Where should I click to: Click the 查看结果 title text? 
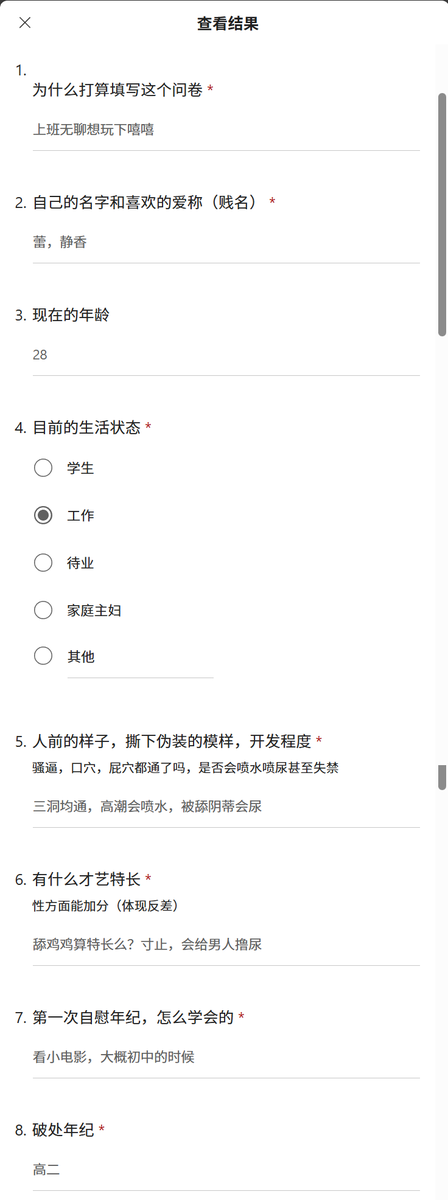click(228, 24)
